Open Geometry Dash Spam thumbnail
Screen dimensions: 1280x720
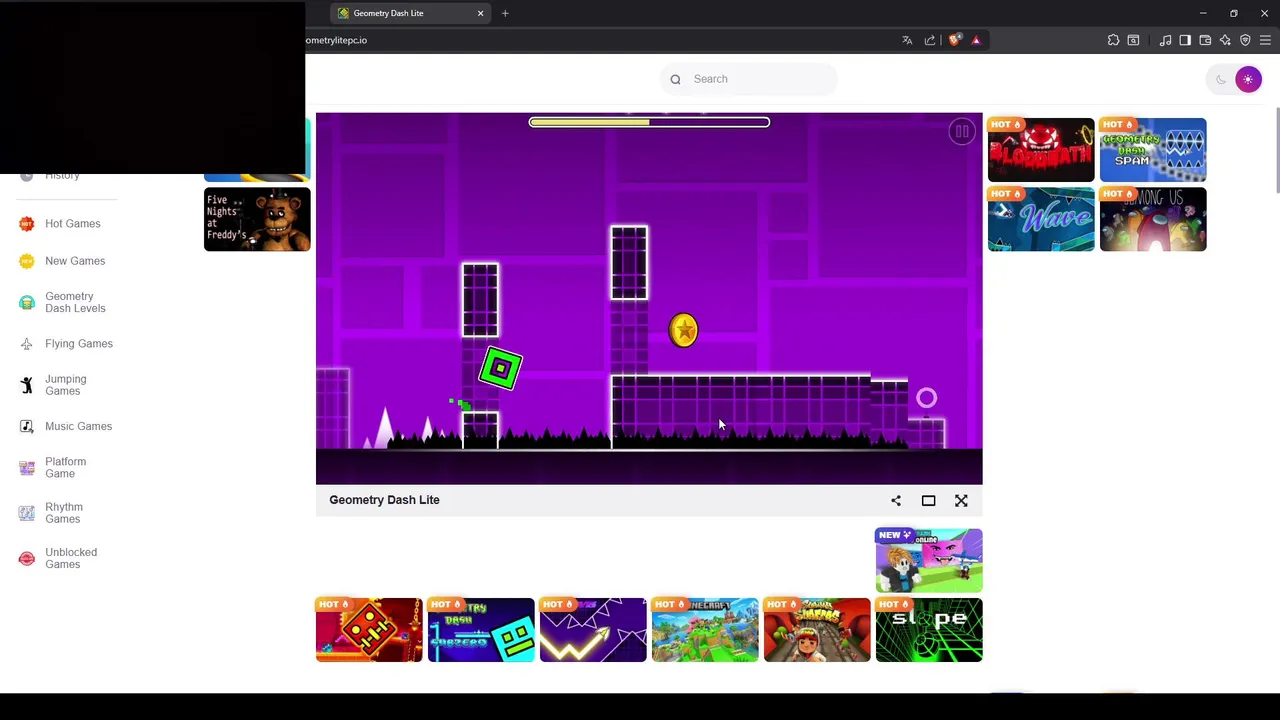point(1153,150)
